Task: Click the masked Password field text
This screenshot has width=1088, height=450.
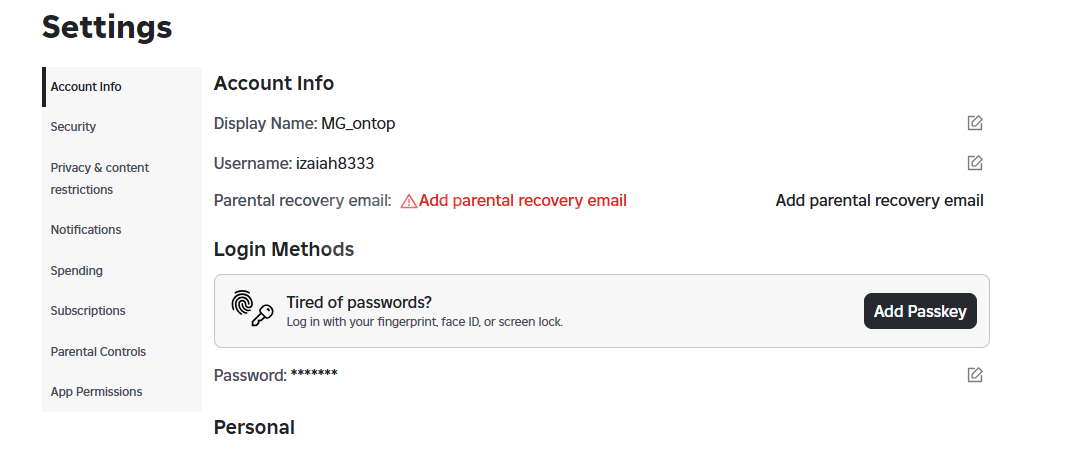Action: pyautogui.click(x=314, y=374)
